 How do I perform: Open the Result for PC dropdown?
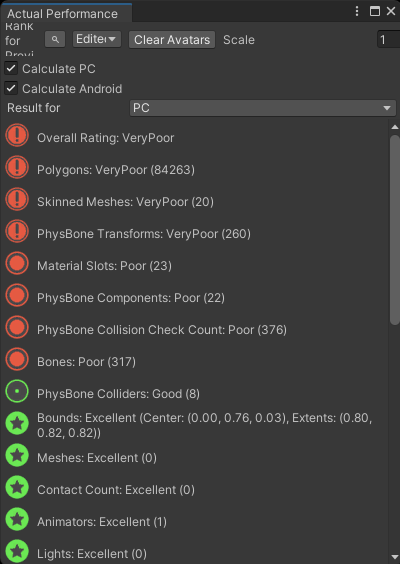(263, 108)
